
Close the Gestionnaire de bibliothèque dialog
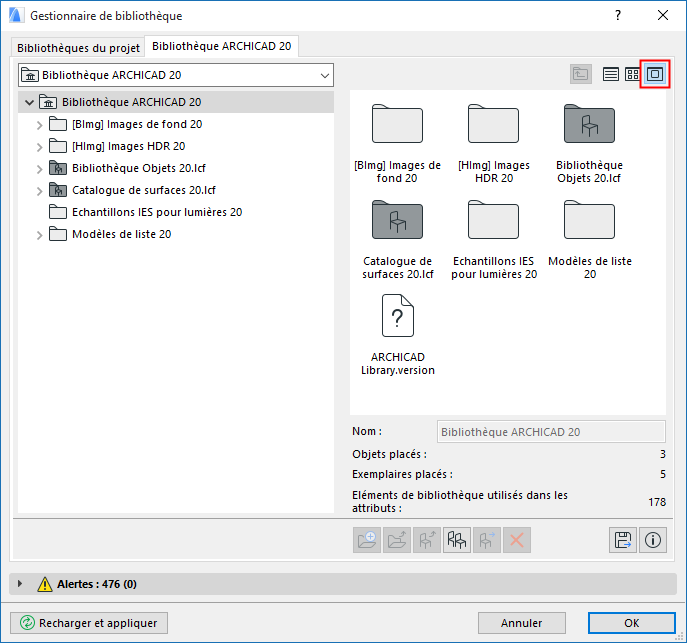pyautogui.click(x=663, y=15)
